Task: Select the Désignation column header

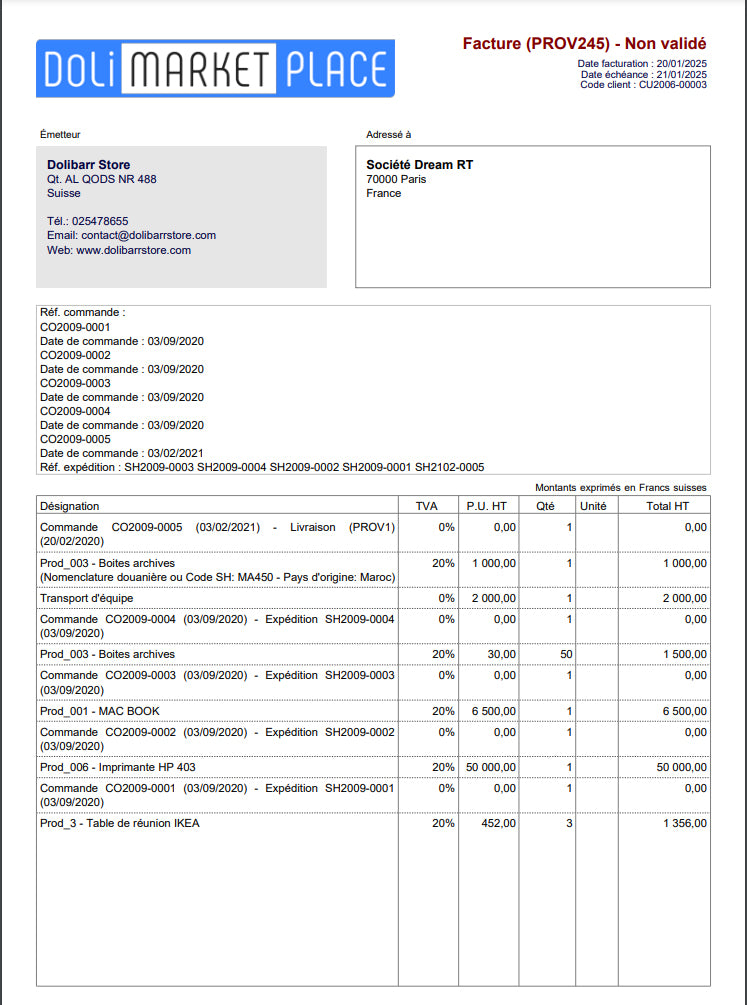Action: coord(70,506)
